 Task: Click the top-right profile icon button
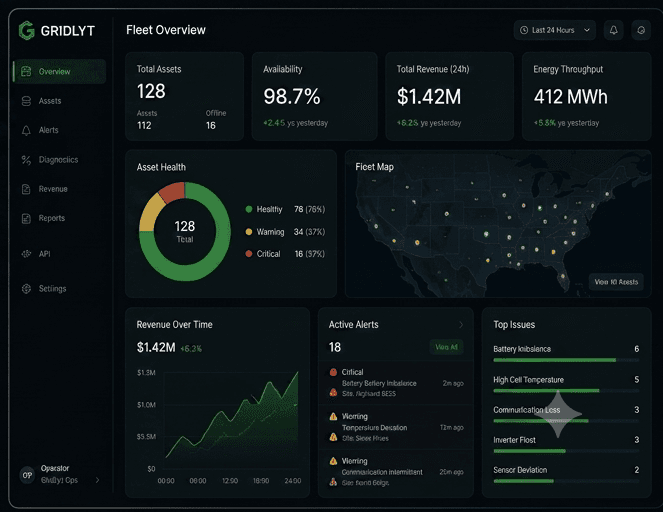click(x=641, y=30)
